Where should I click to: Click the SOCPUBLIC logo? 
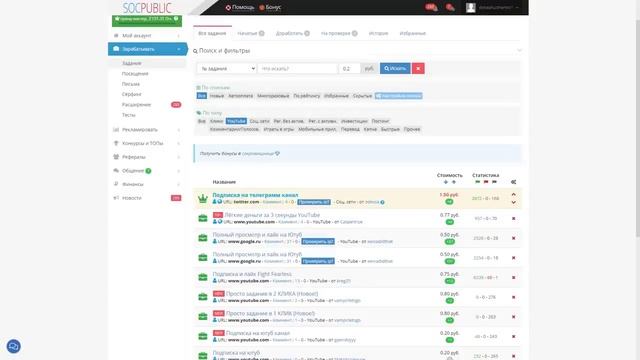147,8
